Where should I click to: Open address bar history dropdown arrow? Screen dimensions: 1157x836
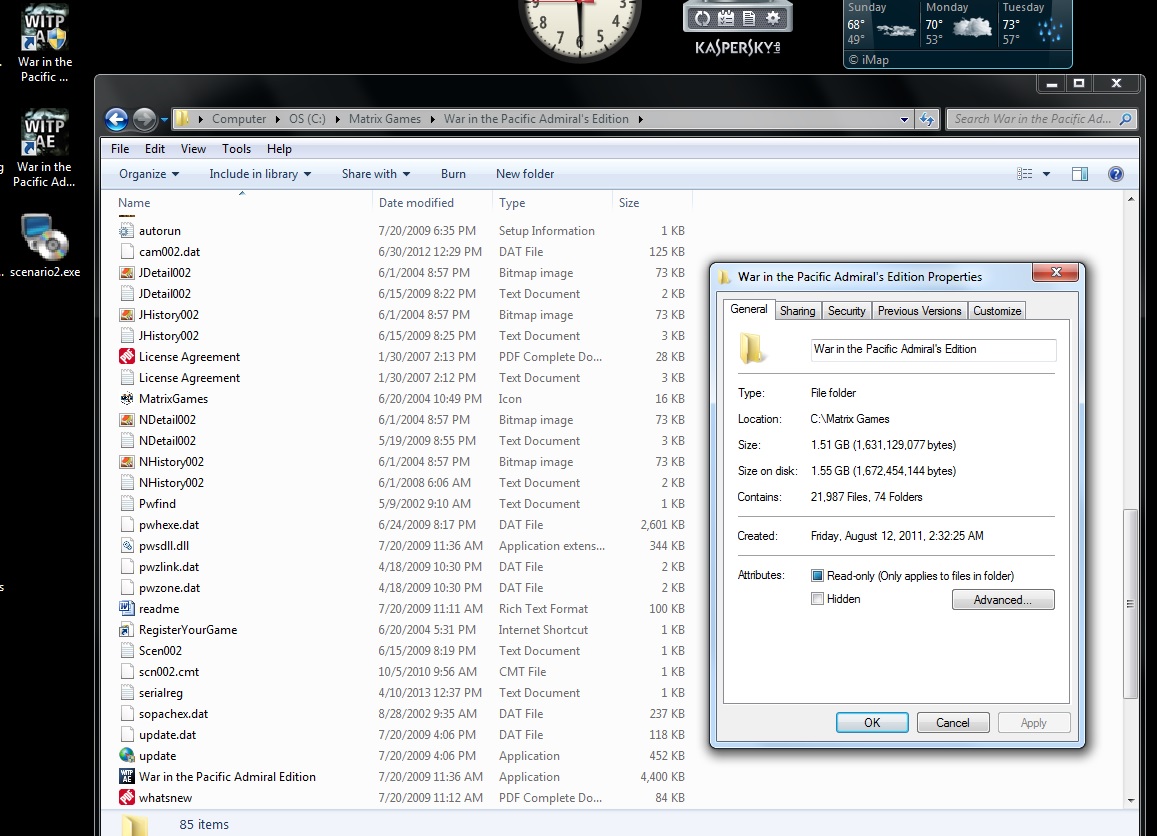pyautogui.click(x=904, y=120)
